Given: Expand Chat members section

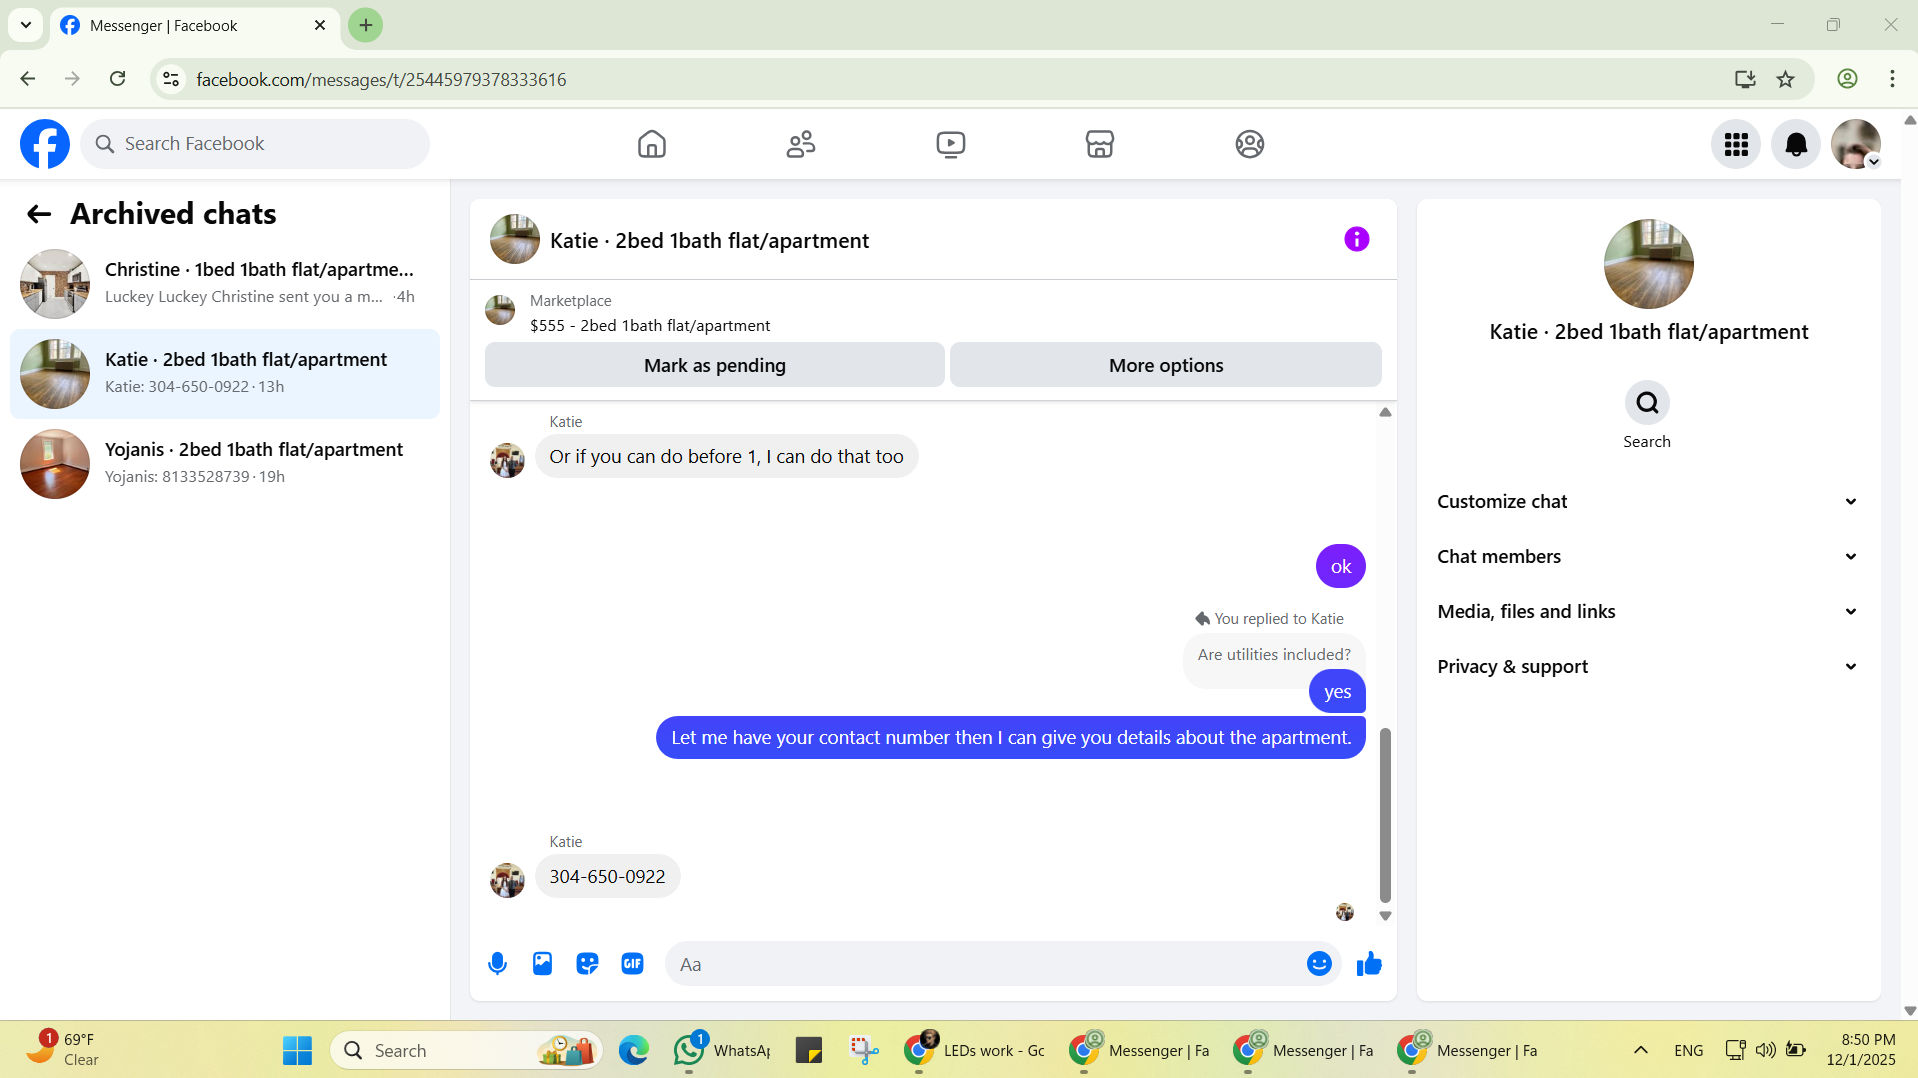Looking at the screenshot, I should coord(1648,557).
